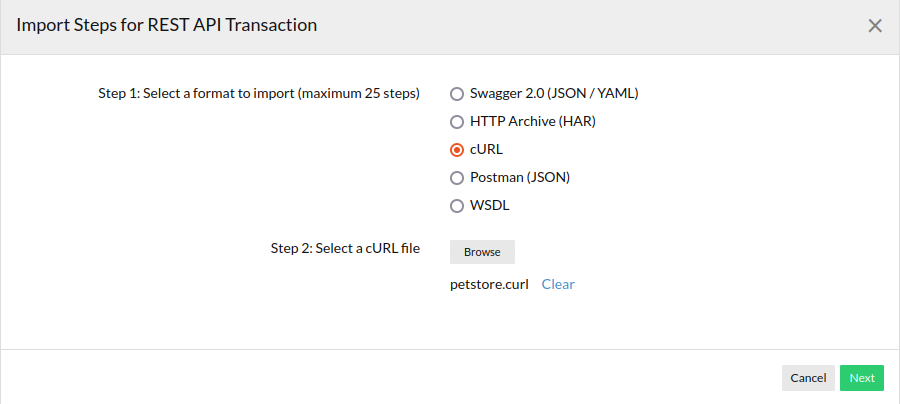The height and width of the screenshot is (404, 900).
Task: Click the "Step 2: Select a cURL file" label
Action: click(x=345, y=248)
